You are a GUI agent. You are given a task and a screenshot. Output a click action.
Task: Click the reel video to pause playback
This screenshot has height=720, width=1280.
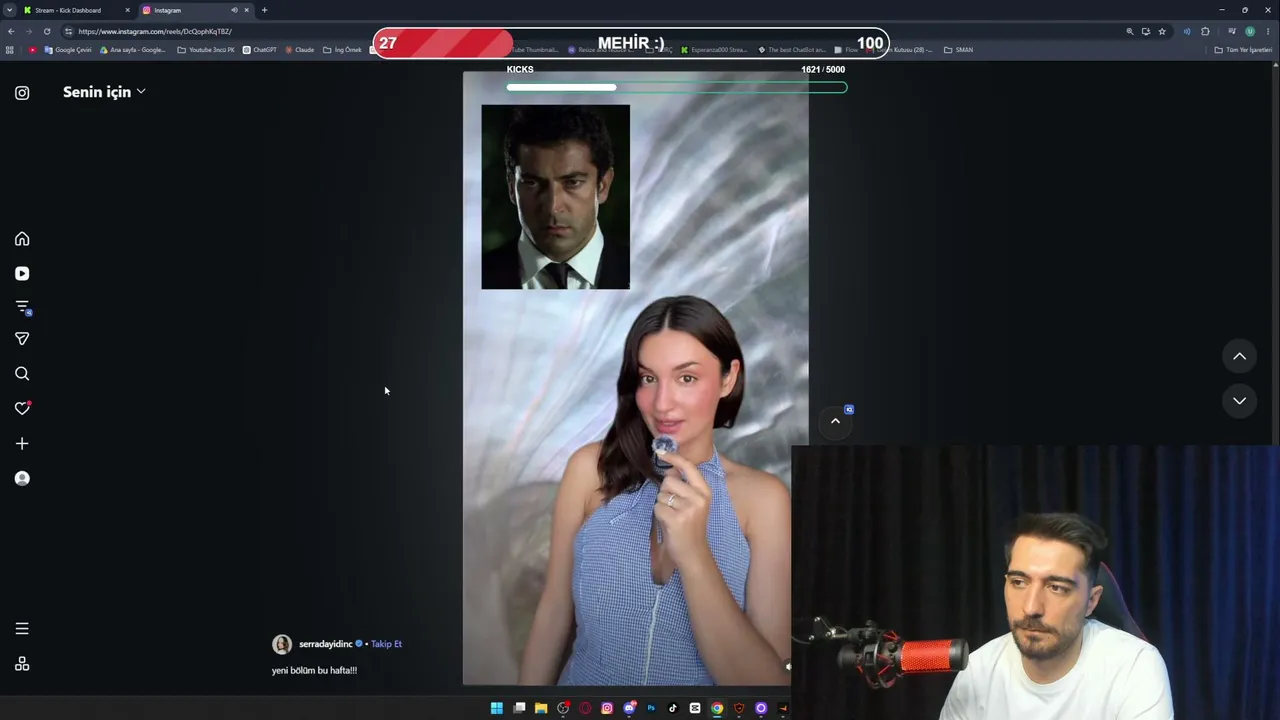coord(635,378)
